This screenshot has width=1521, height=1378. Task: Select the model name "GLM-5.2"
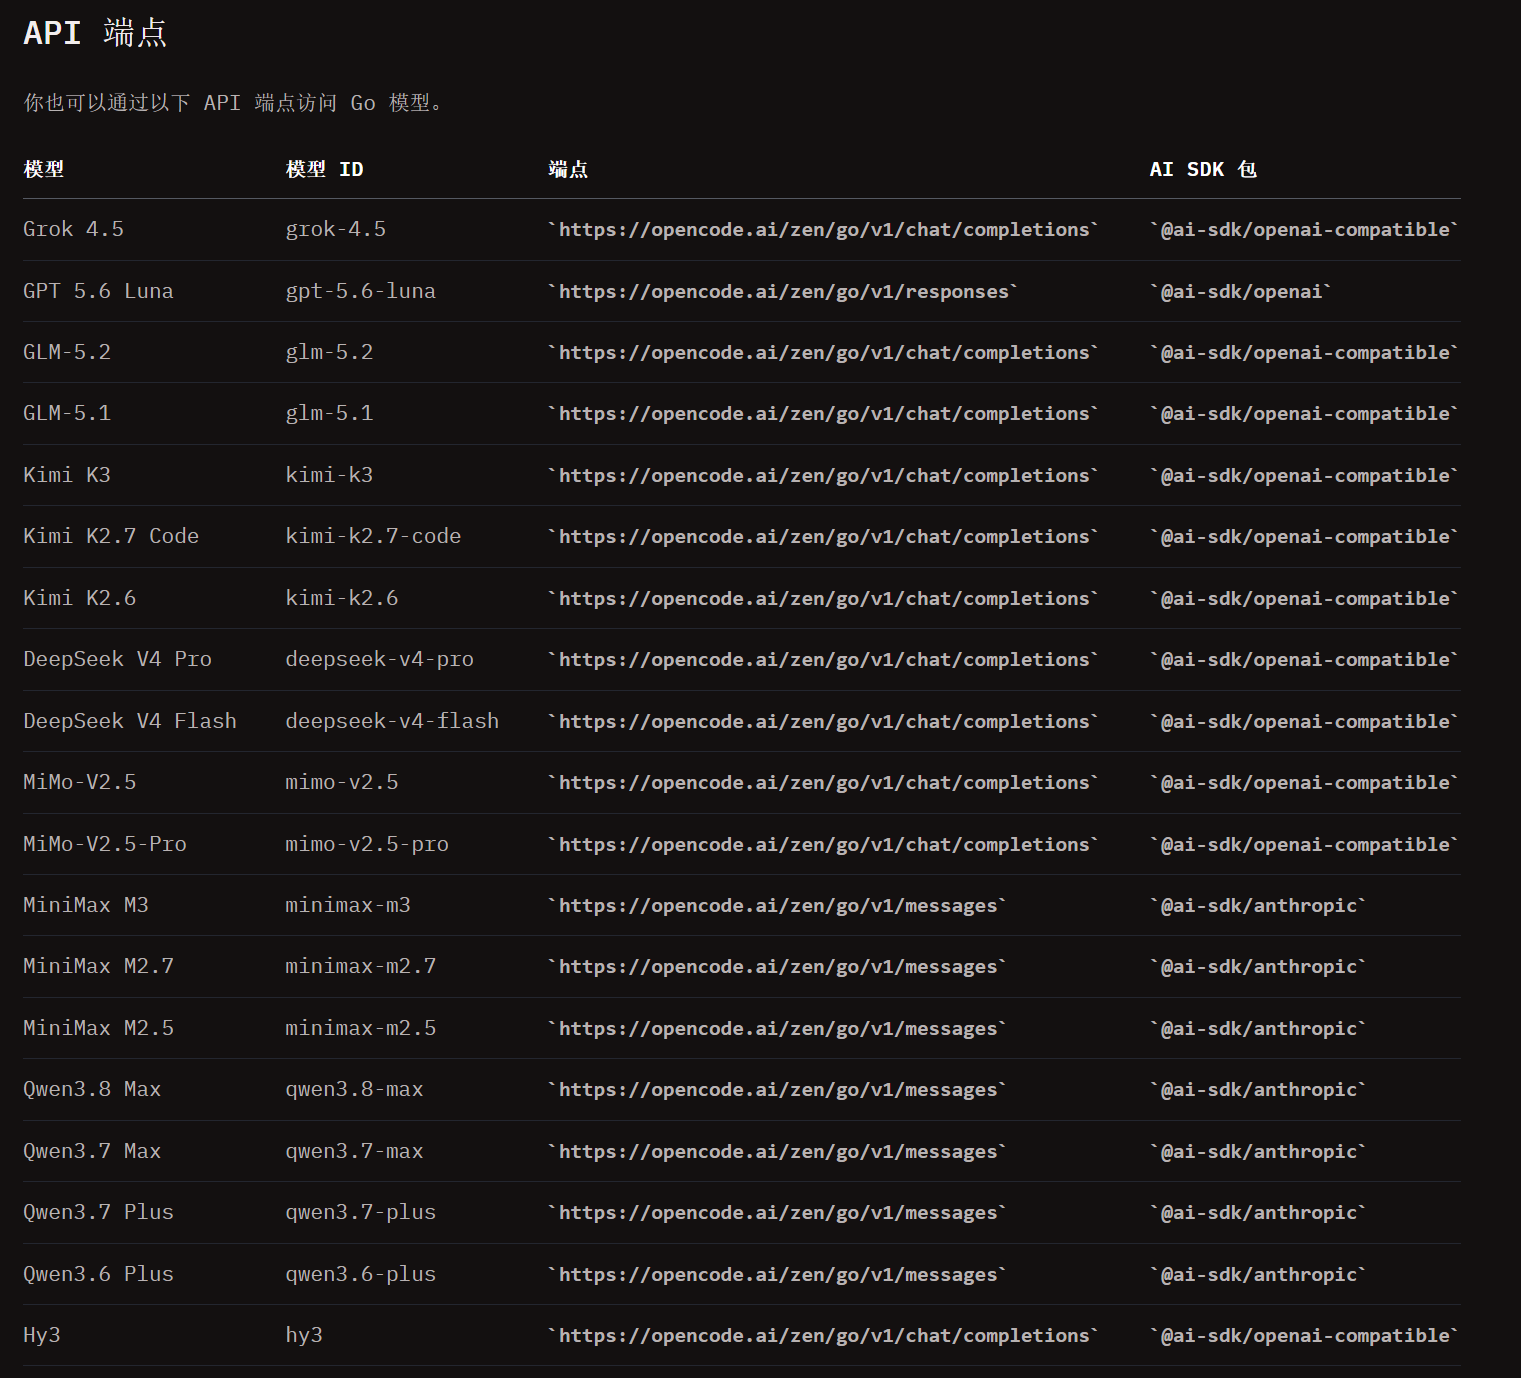click(67, 352)
